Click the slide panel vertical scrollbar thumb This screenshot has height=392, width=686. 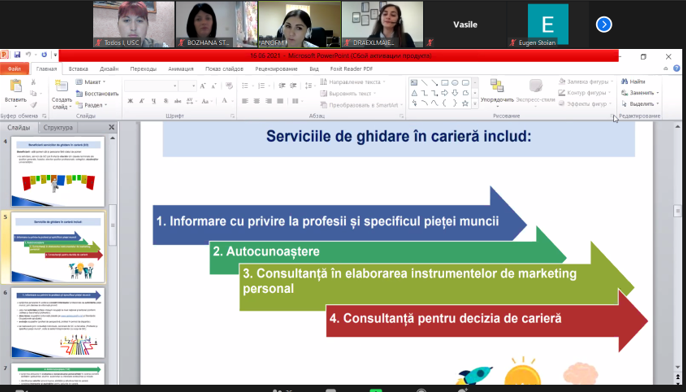coord(112,224)
